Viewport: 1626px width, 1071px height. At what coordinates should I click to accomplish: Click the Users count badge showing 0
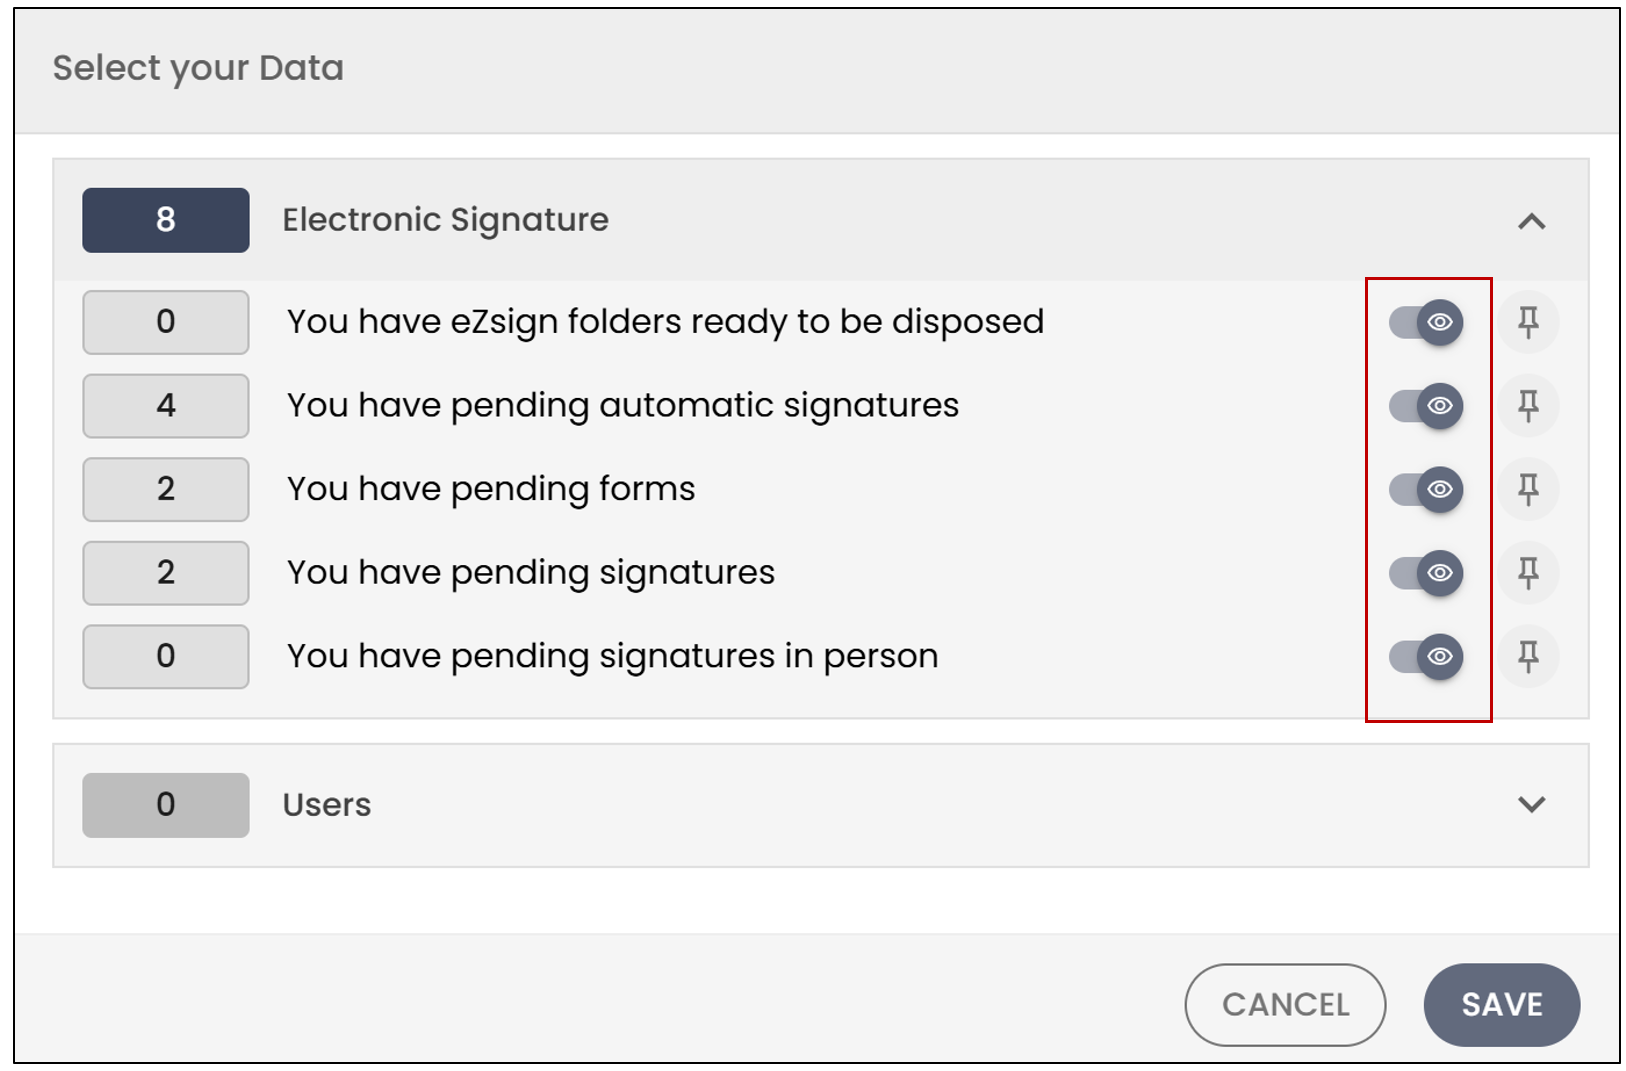(166, 805)
